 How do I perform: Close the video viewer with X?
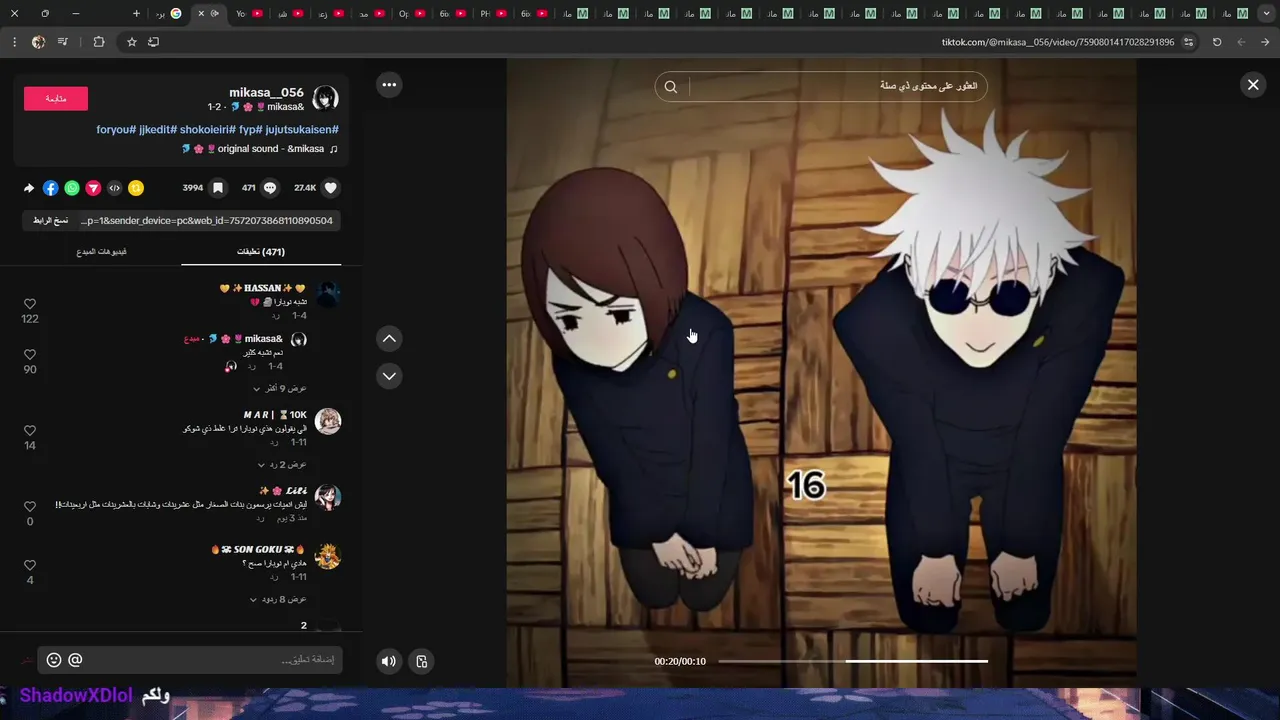point(1253,85)
